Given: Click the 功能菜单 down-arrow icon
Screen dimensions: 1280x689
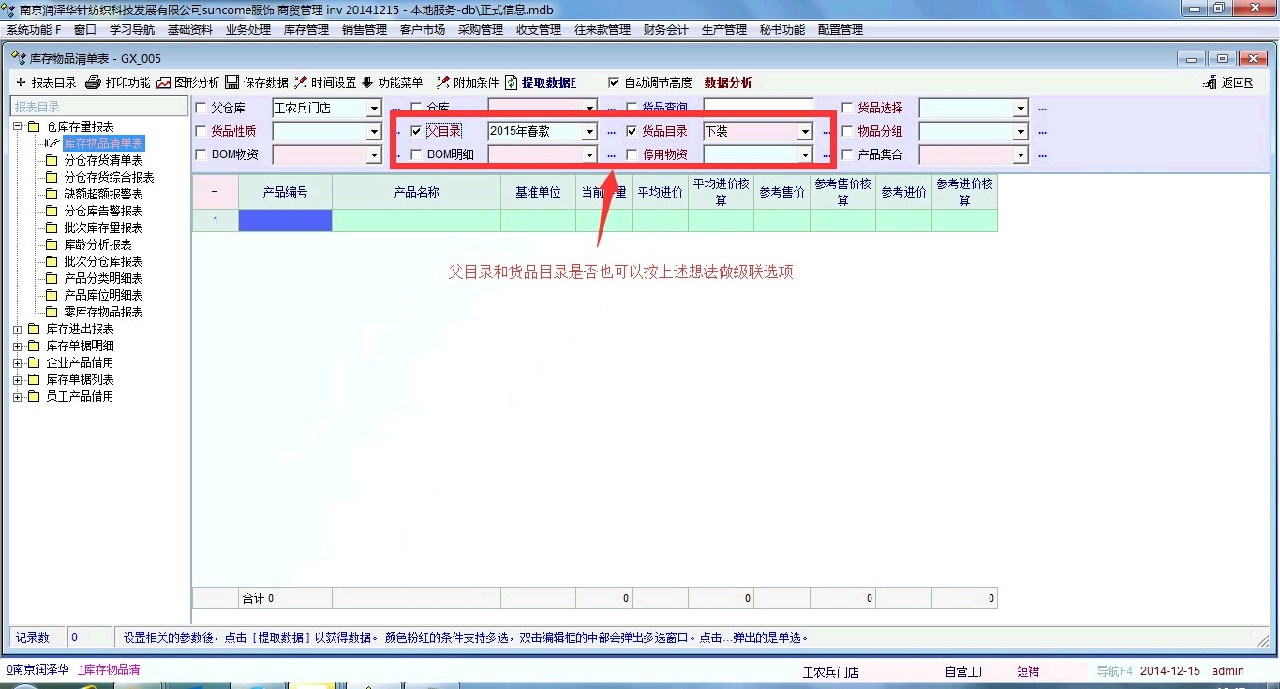Looking at the screenshot, I should click(x=367, y=83).
